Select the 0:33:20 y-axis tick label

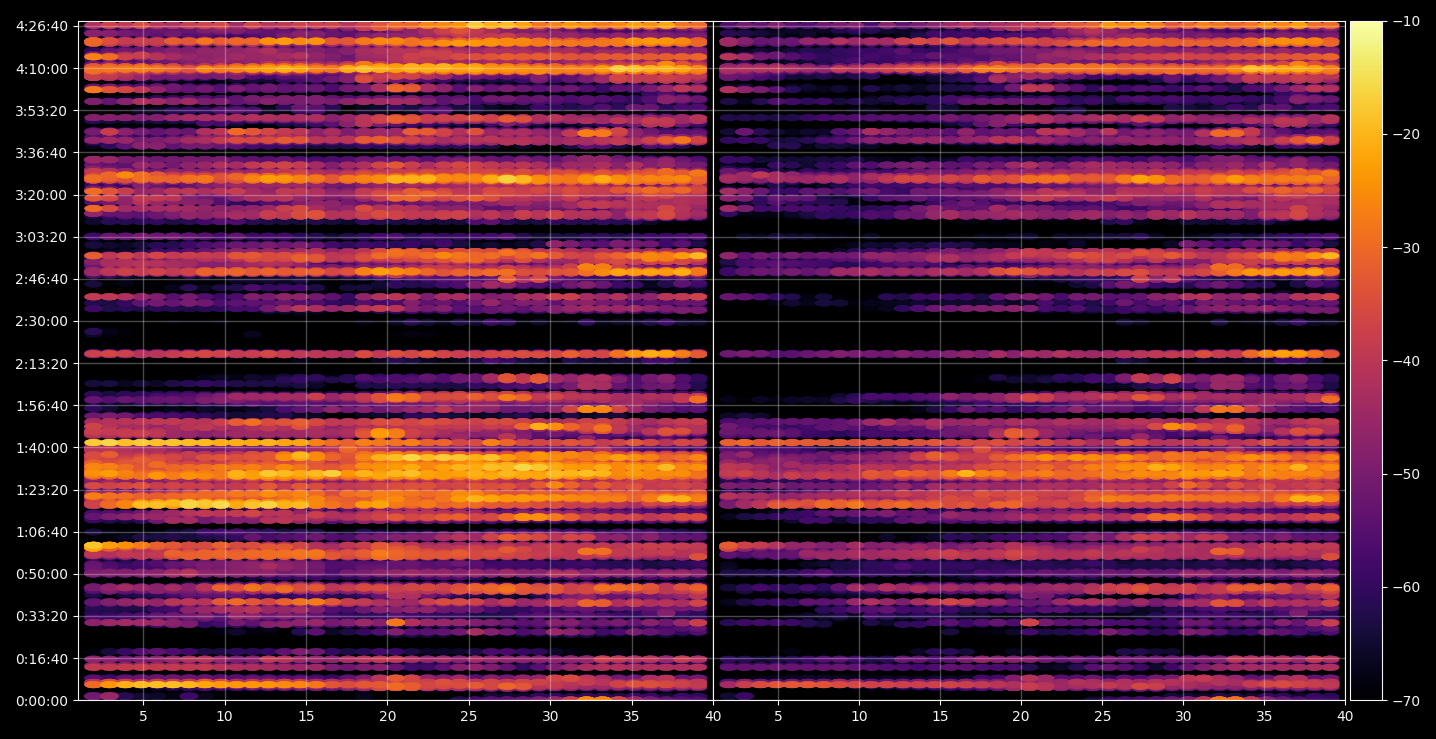pos(41,616)
